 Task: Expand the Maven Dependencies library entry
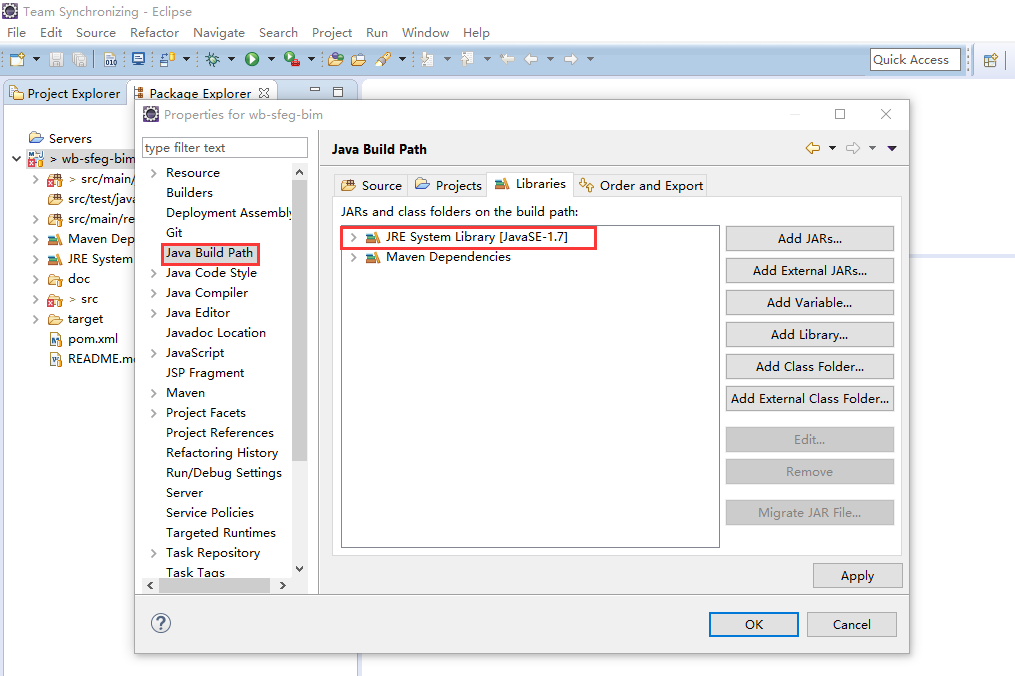(353, 258)
